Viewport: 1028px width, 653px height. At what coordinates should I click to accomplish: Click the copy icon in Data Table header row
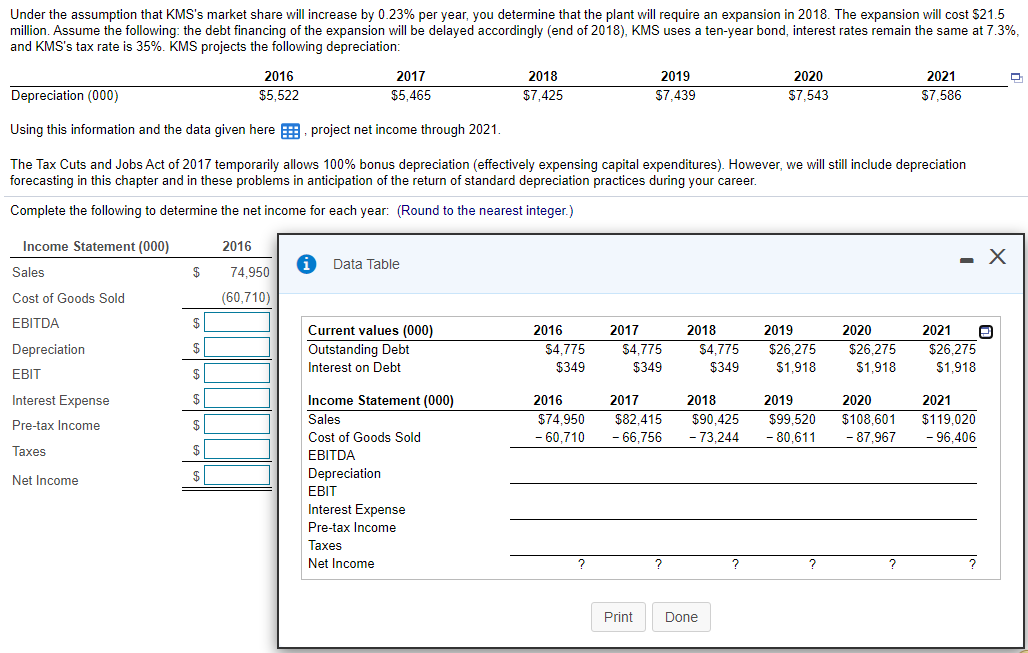click(985, 332)
